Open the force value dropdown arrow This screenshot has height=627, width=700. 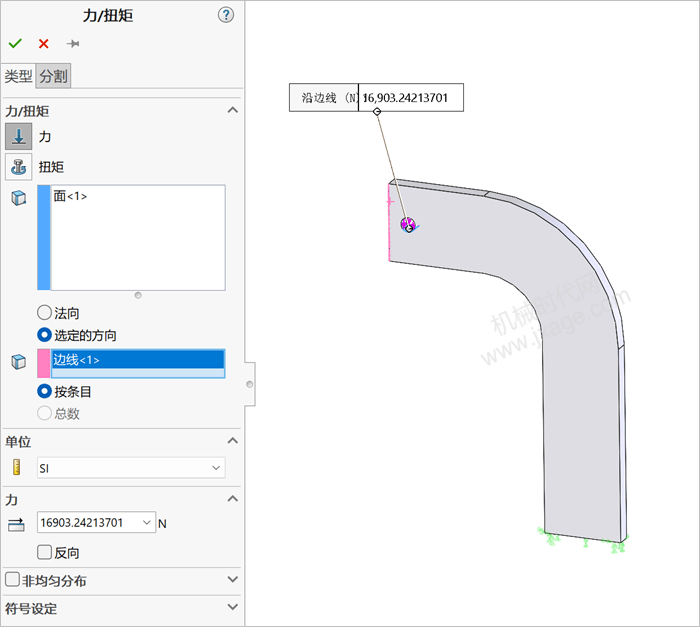pyautogui.click(x=146, y=522)
